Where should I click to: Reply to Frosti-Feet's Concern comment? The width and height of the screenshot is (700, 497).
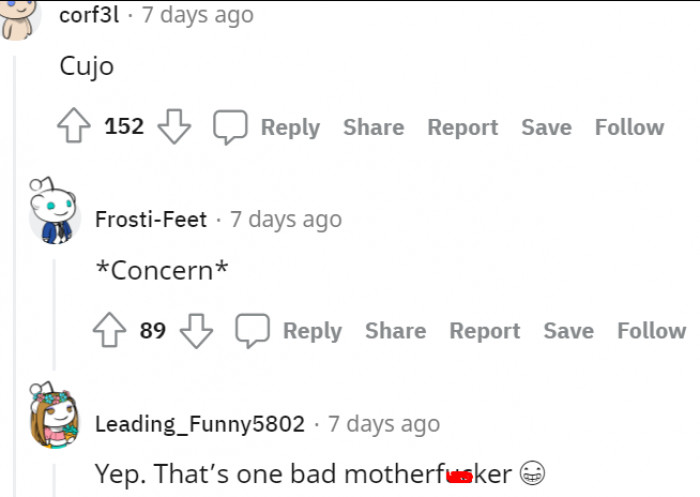[312, 330]
